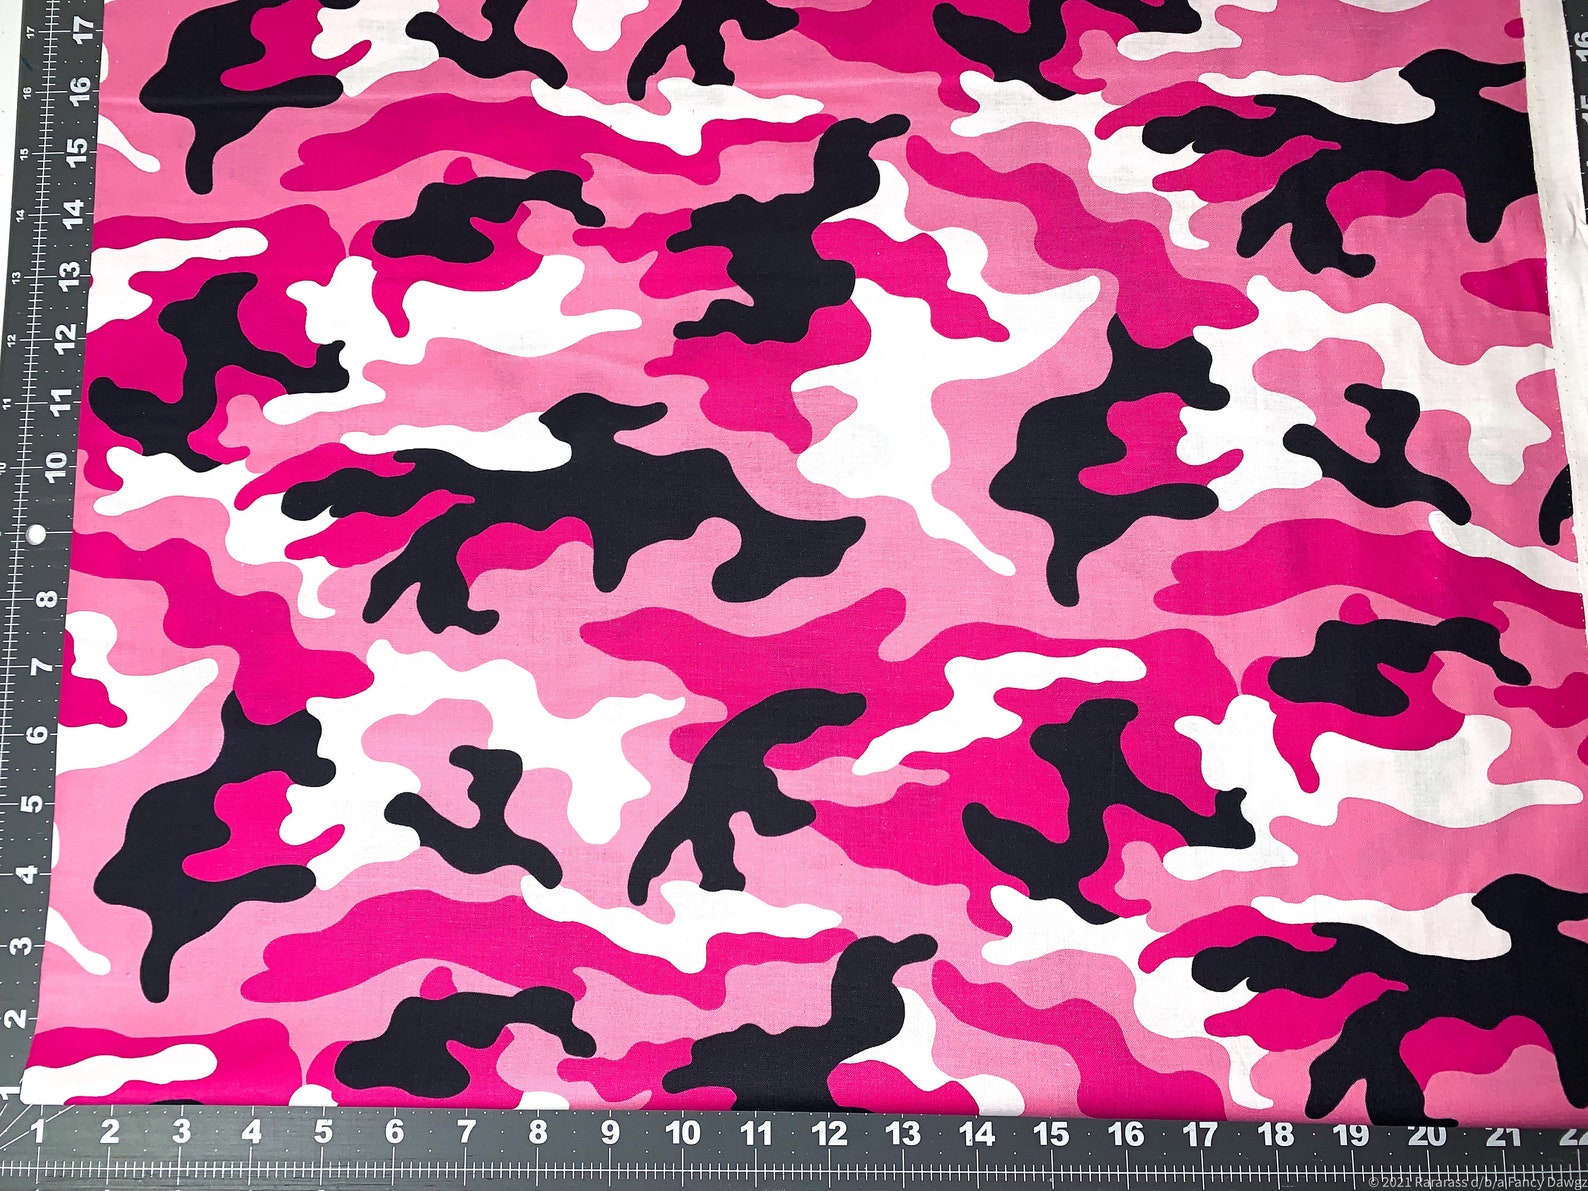The height and width of the screenshot is (1191, 1588).
Task: Click number 1 on the bottom ruler
Action: pyautogui.click(x=38, y=1133)
